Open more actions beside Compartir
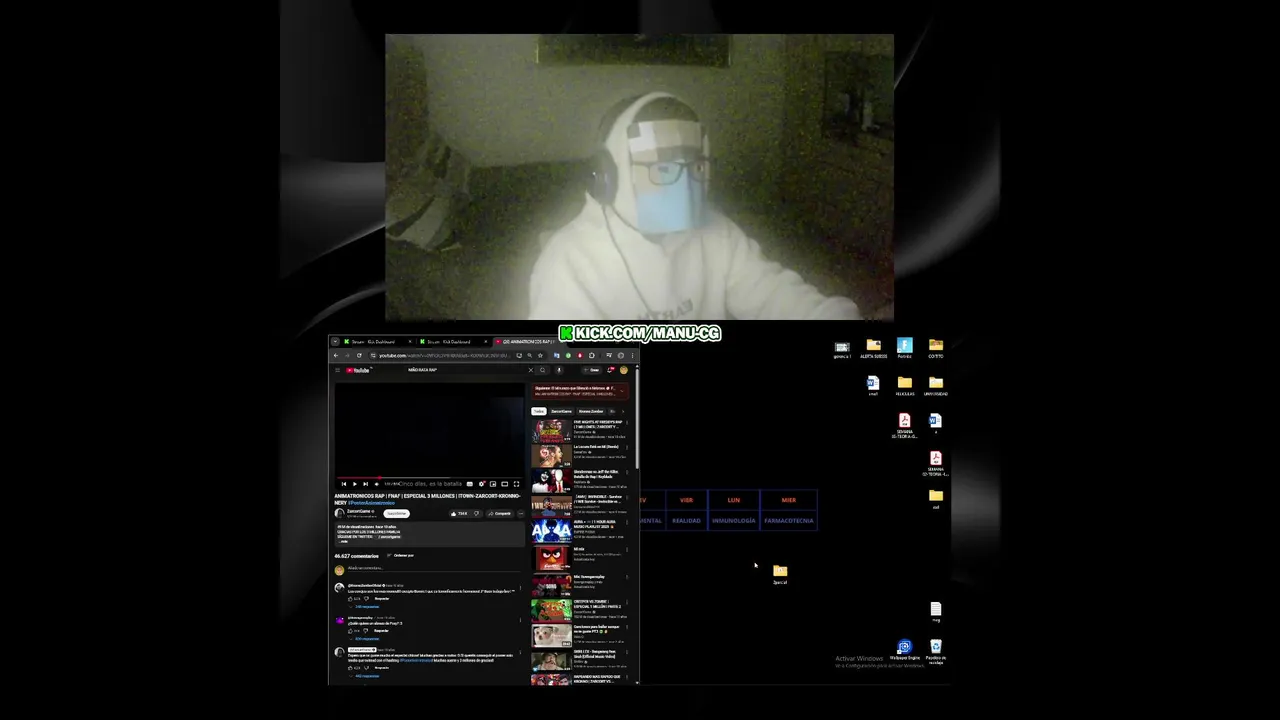Image resolution: width=1280 pixels, height=720 pixels. click(x=521, y=514)
